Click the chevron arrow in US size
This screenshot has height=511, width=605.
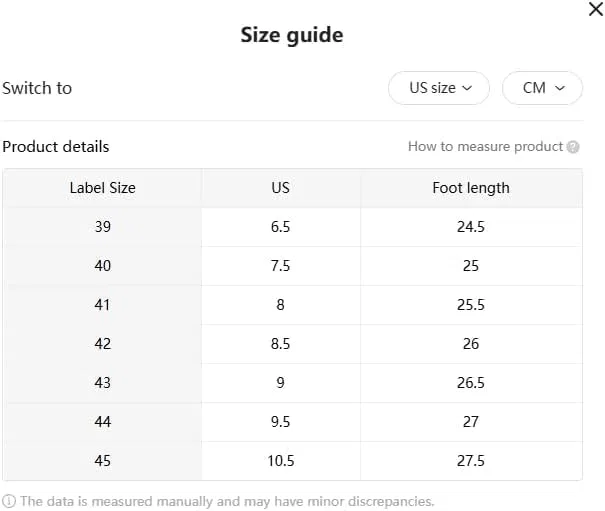467,88
